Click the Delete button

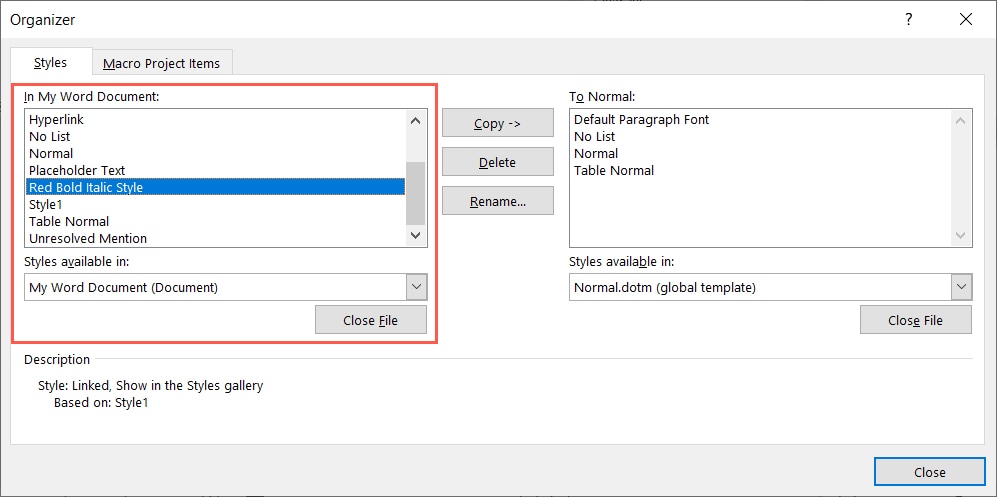click(497, 162)
